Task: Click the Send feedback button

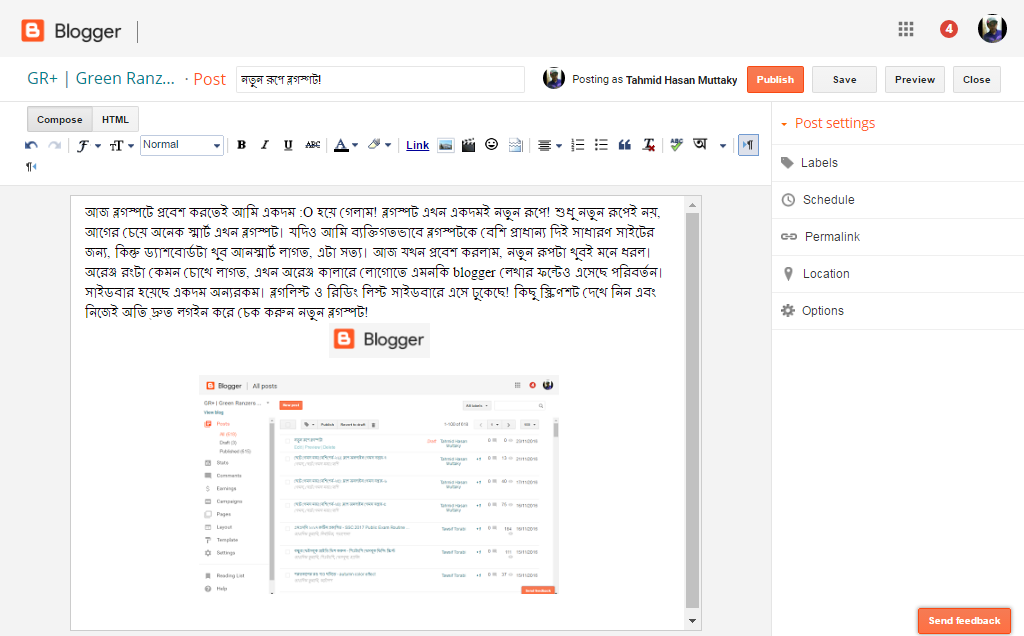Action: tap(964, 621)
